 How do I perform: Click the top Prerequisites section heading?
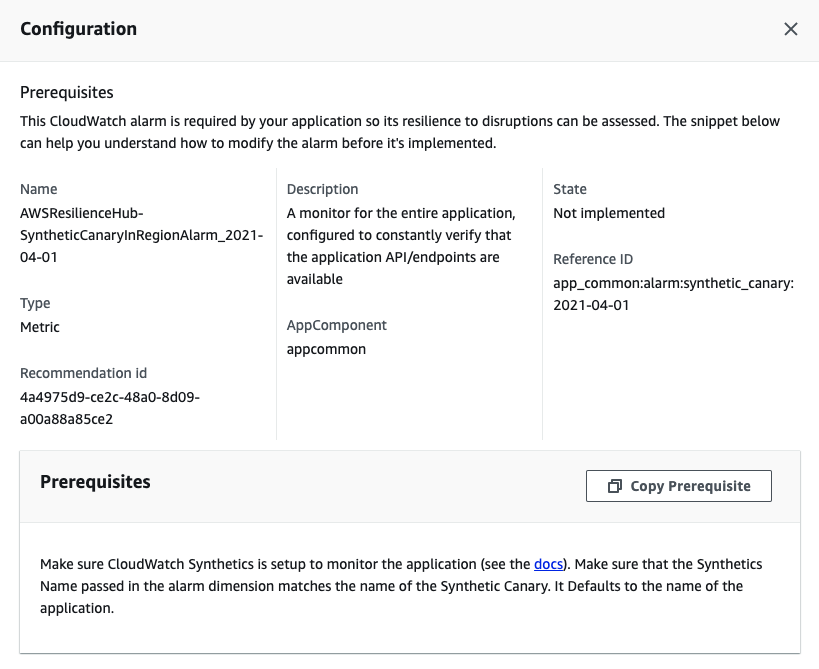67,93
